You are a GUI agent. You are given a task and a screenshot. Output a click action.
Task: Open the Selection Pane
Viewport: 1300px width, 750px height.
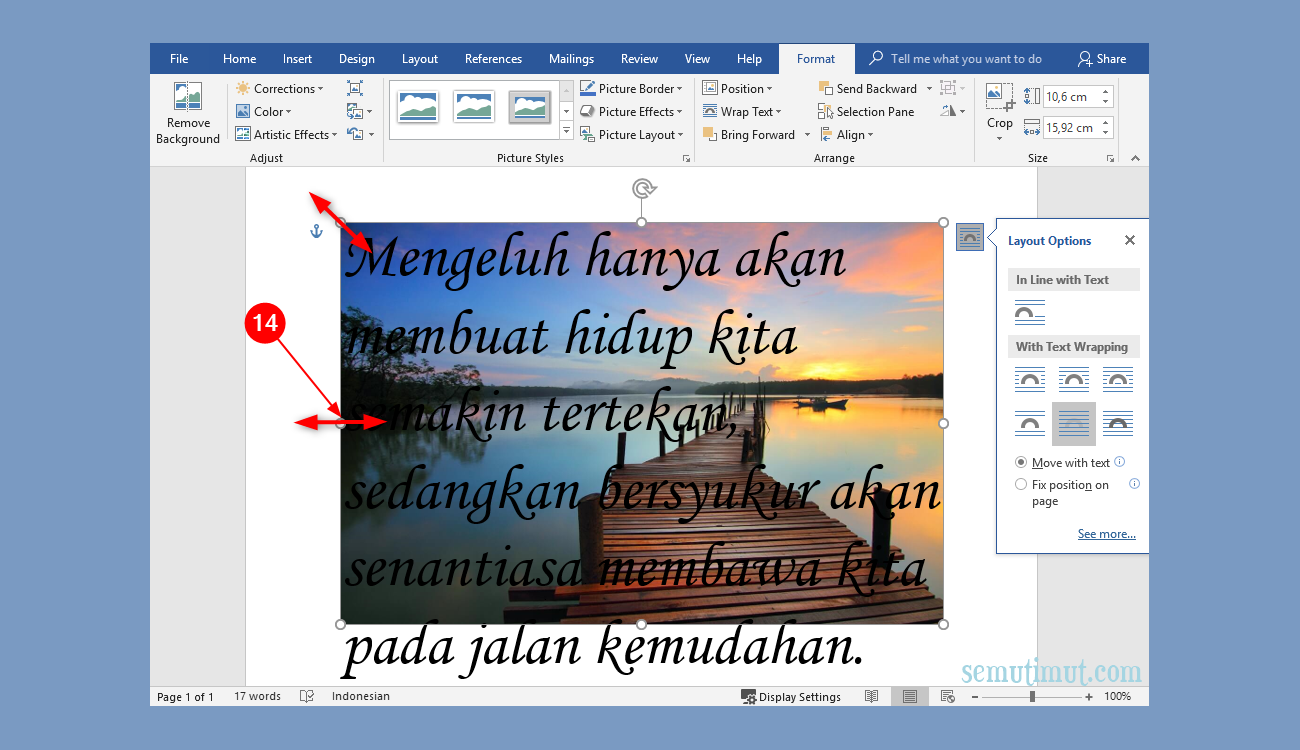tap(866, 111)
